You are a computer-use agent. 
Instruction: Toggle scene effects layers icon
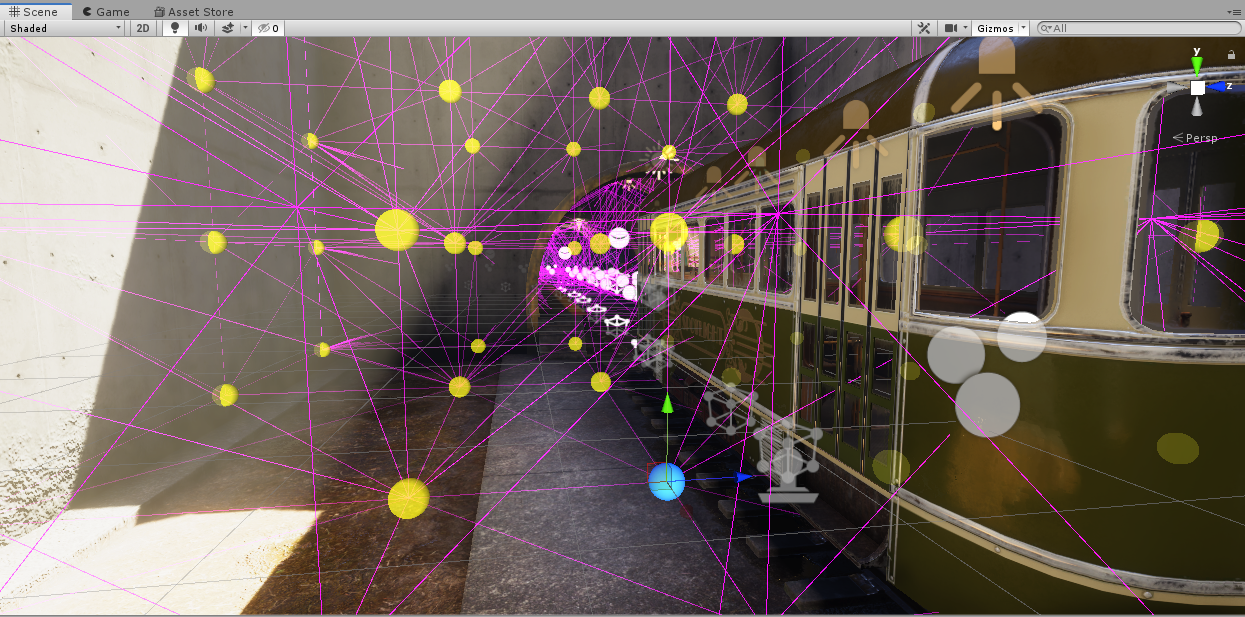pos(227,28)
